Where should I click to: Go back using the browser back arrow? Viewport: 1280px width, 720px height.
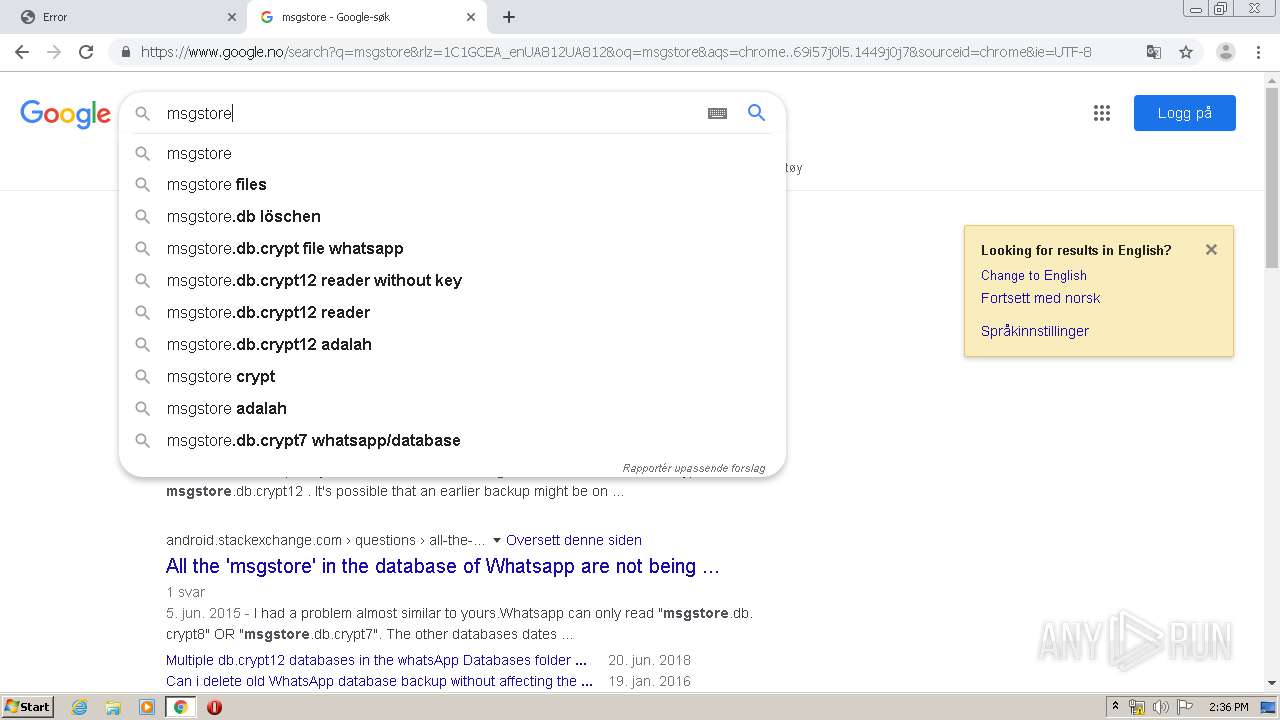(x=22, y=52)
